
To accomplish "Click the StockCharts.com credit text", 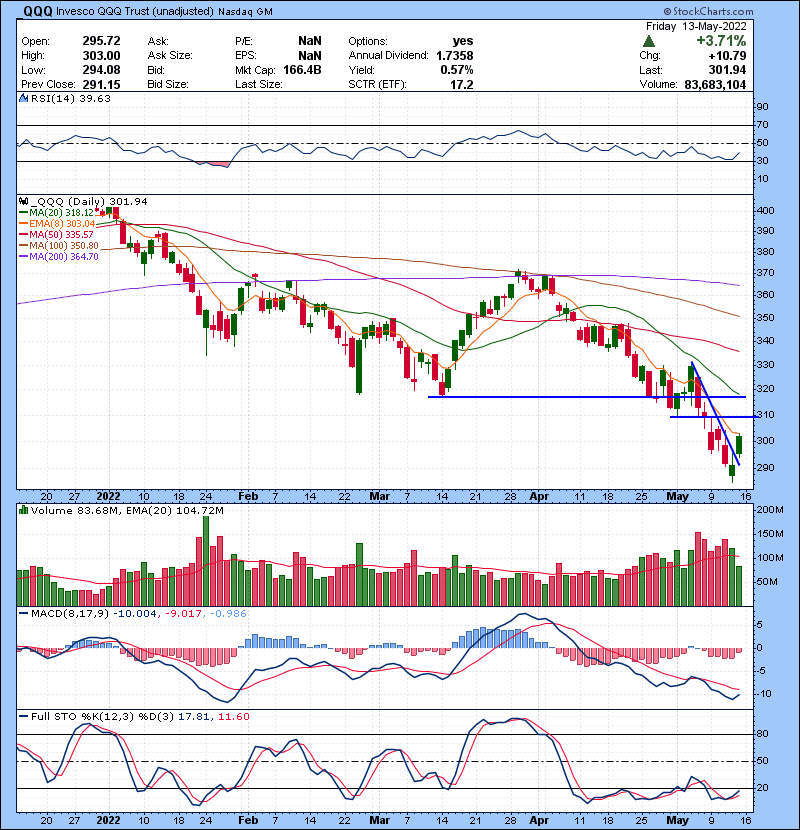I will 708,11.
